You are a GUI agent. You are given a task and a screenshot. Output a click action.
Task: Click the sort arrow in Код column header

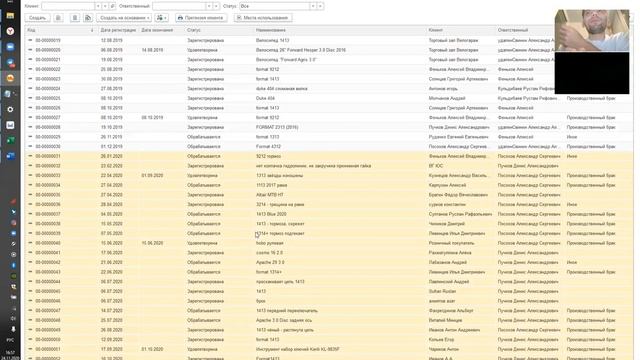coord(92,30)
